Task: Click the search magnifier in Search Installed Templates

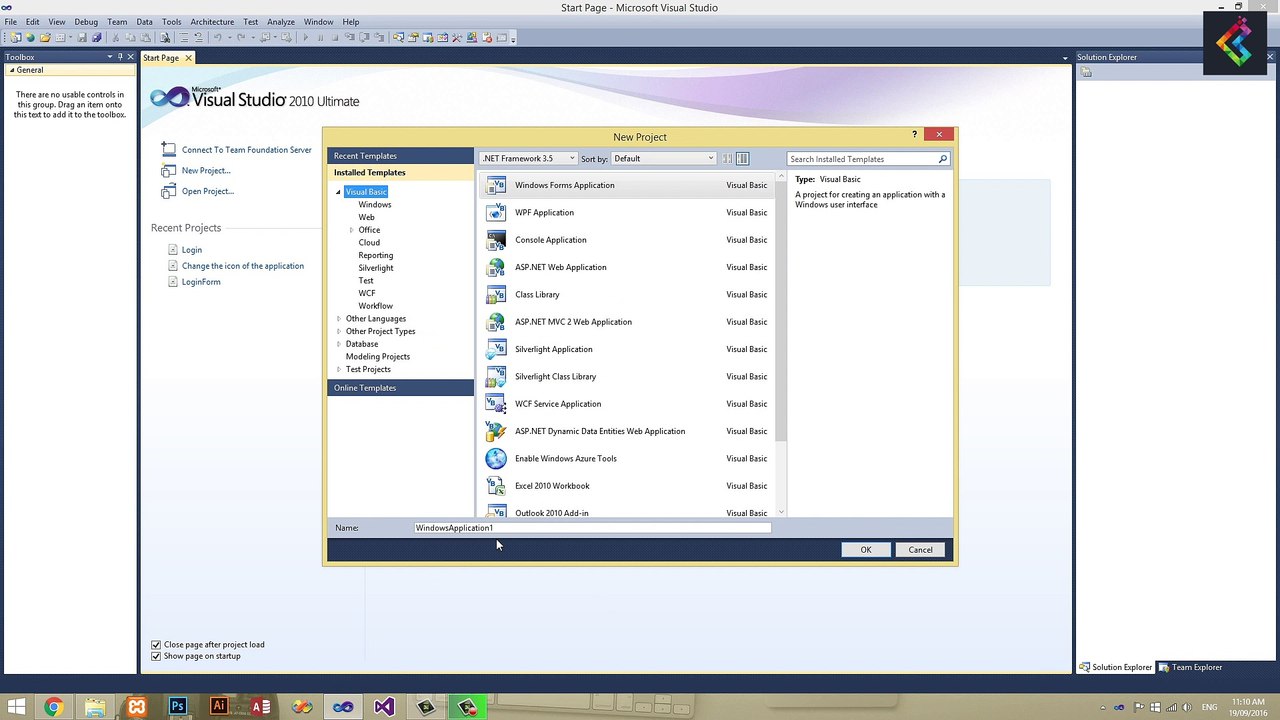Action: 942,159
